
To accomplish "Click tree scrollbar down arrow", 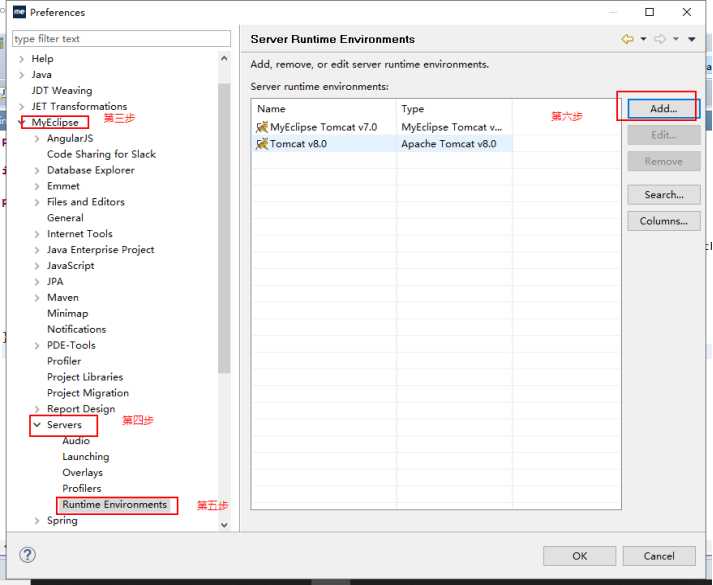I will [224, 525].
